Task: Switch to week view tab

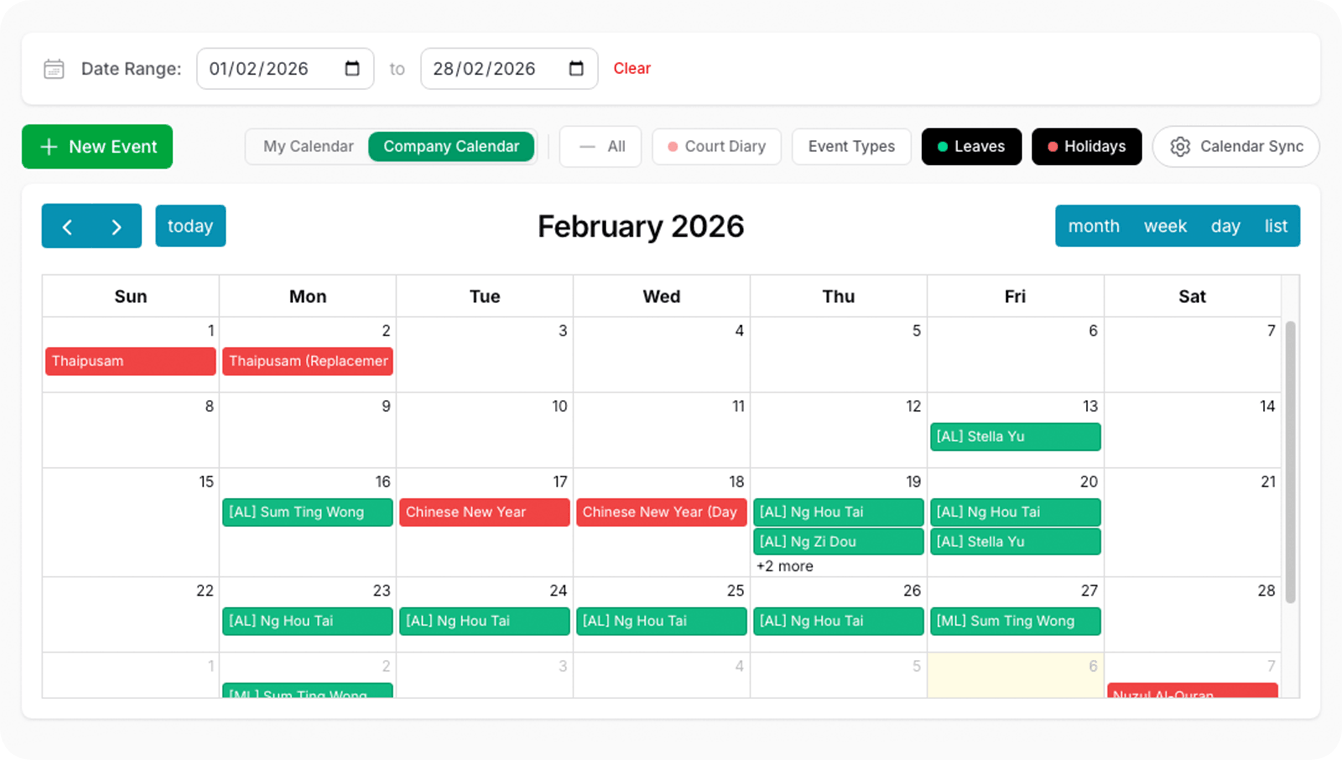Action: tap(1165, 226)
